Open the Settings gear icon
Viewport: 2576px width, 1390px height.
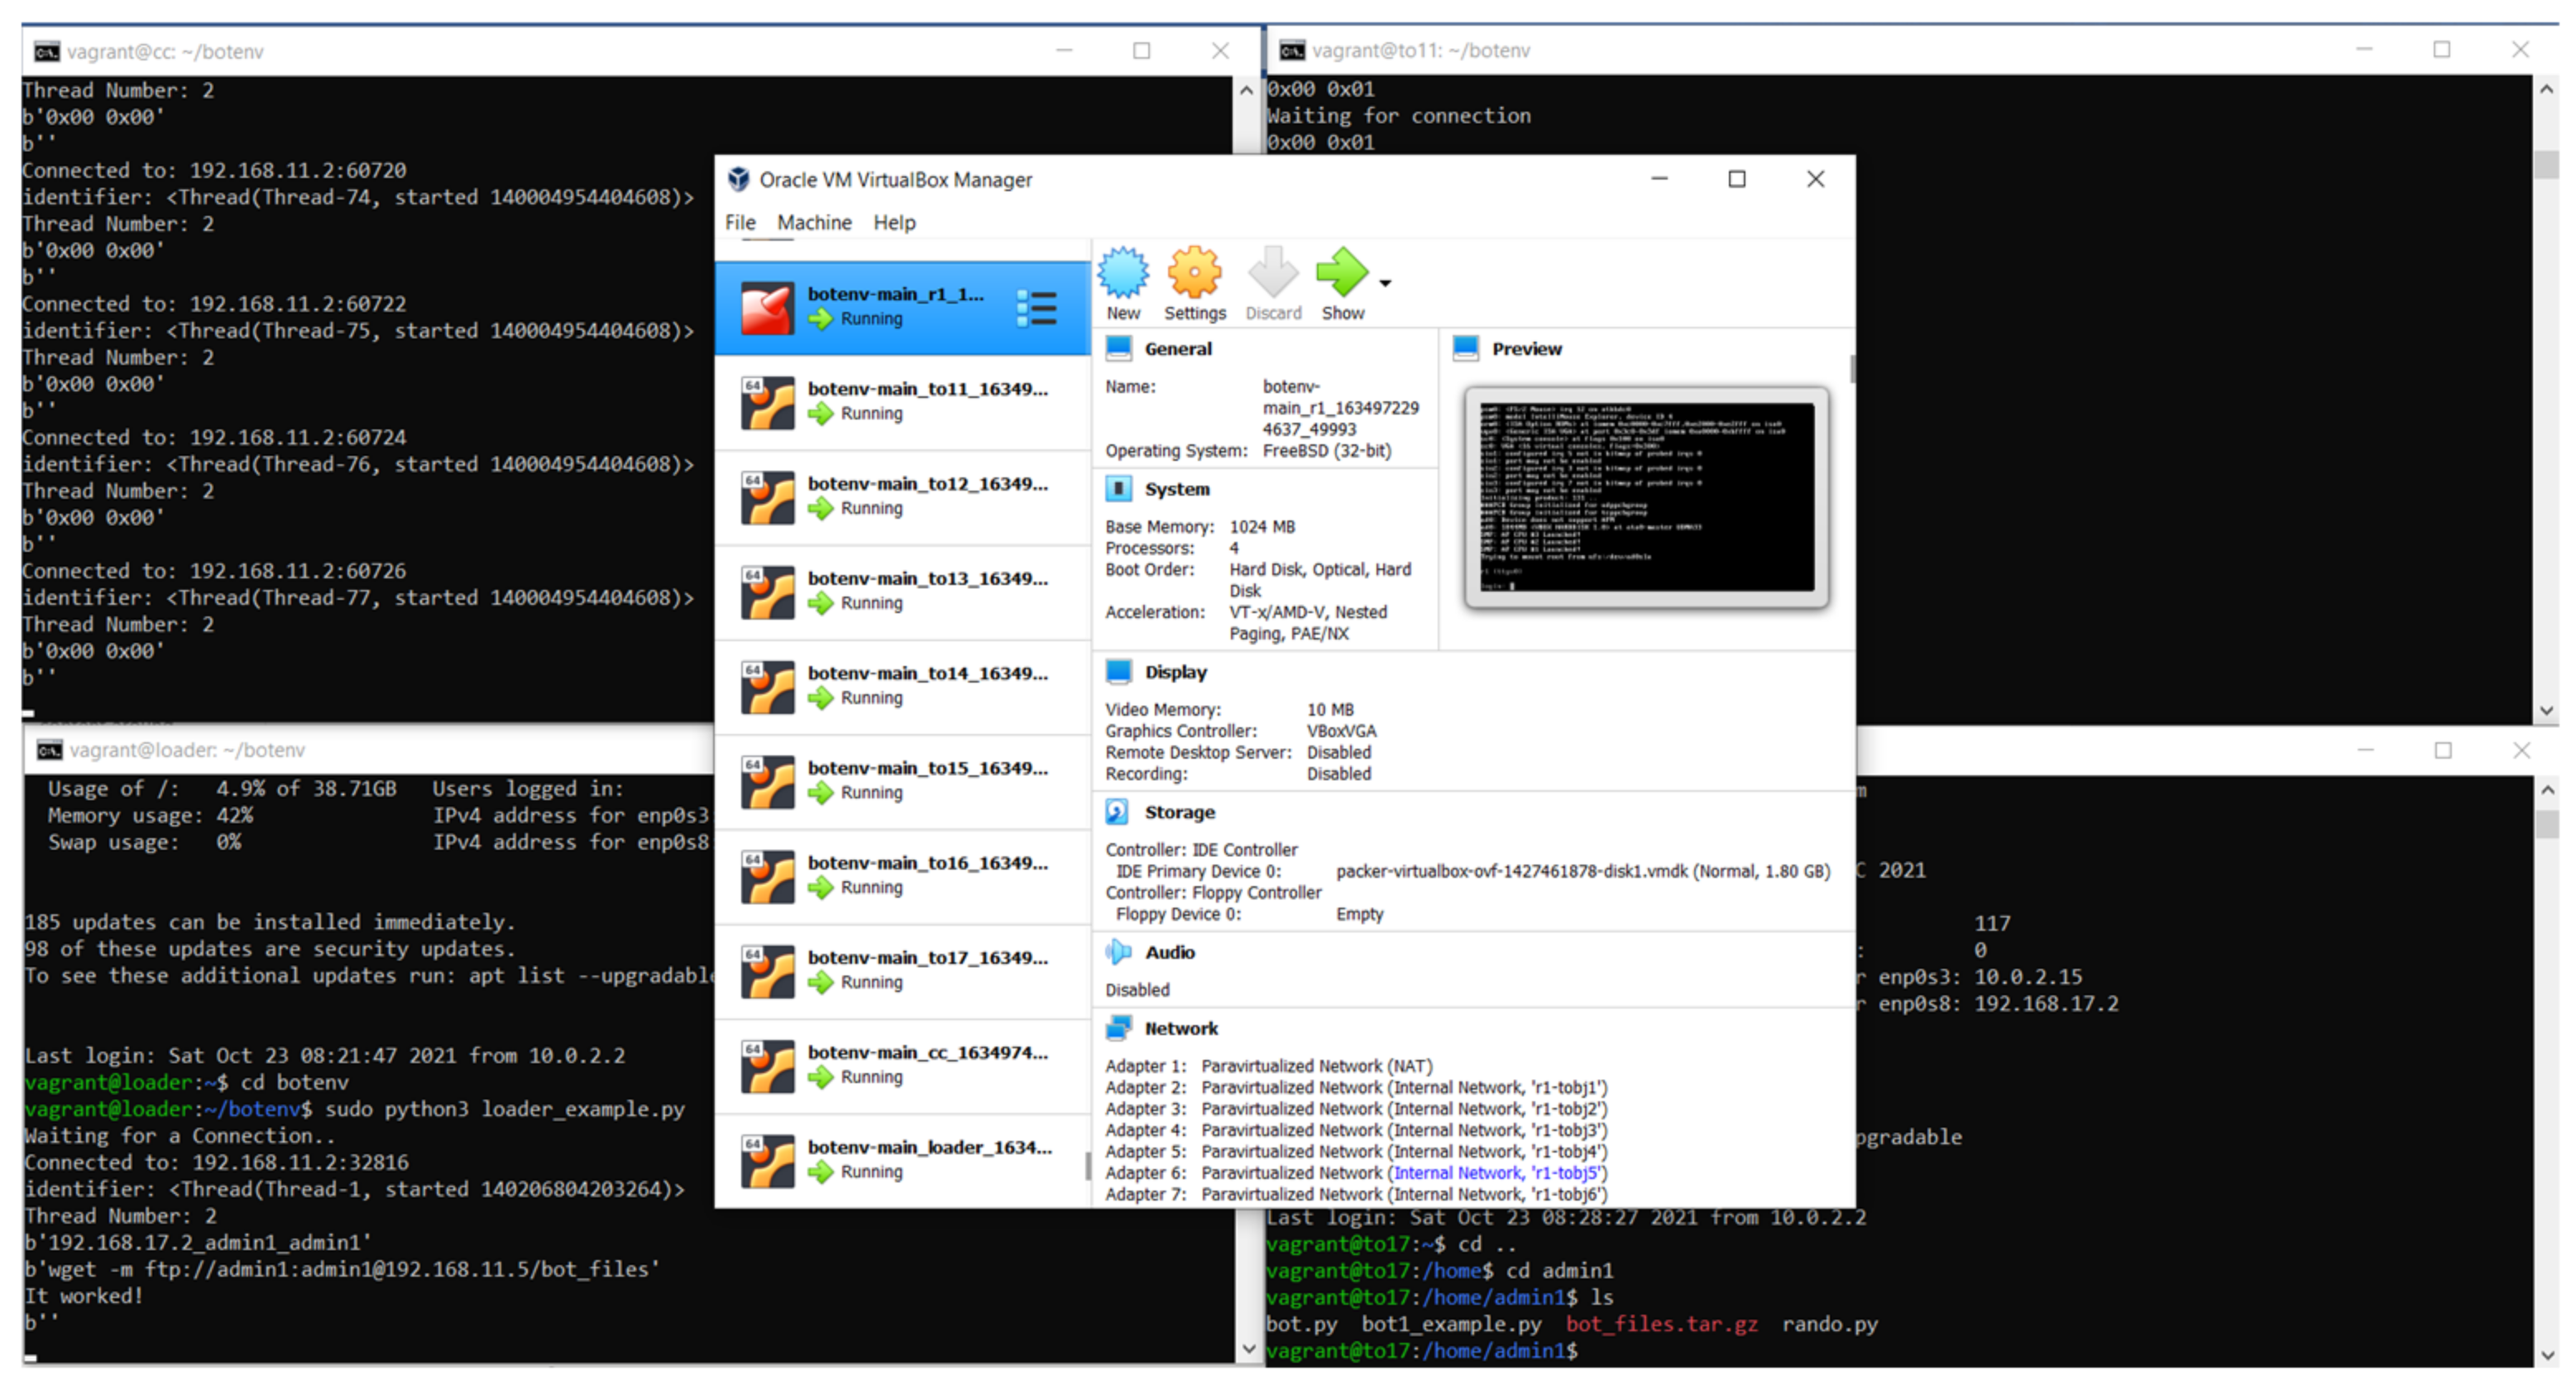[x=1194, y=273]
